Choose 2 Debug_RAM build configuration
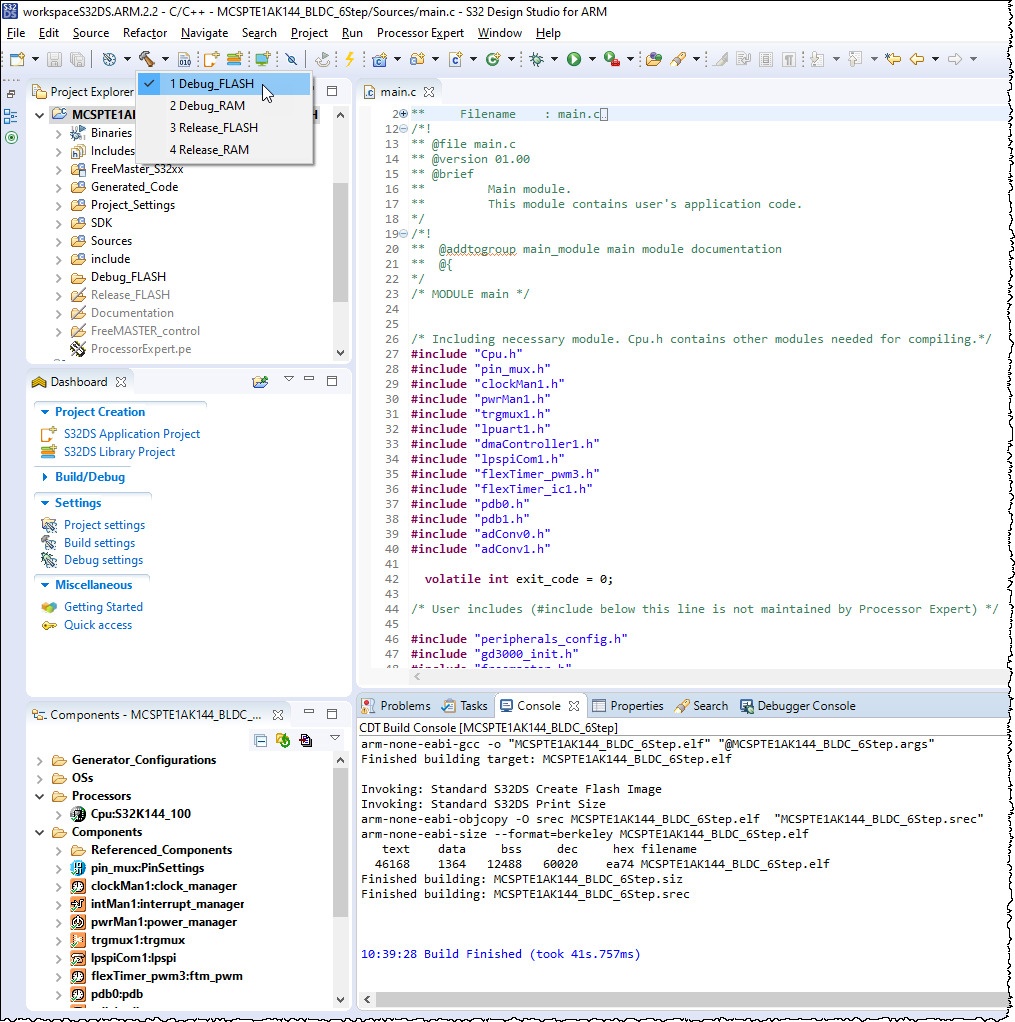Image resolution: width=1015 pixels, height=1022 pixels. click(x=207, y=106)
